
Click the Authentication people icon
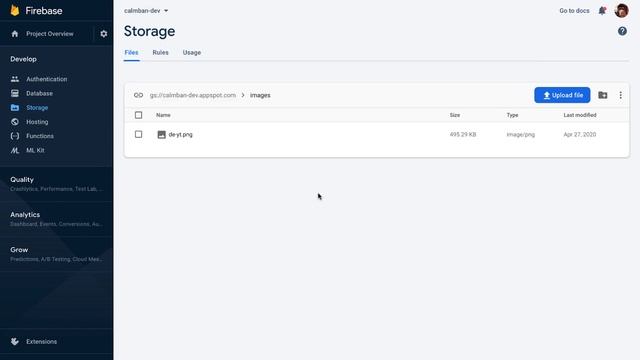pos(15,79)
